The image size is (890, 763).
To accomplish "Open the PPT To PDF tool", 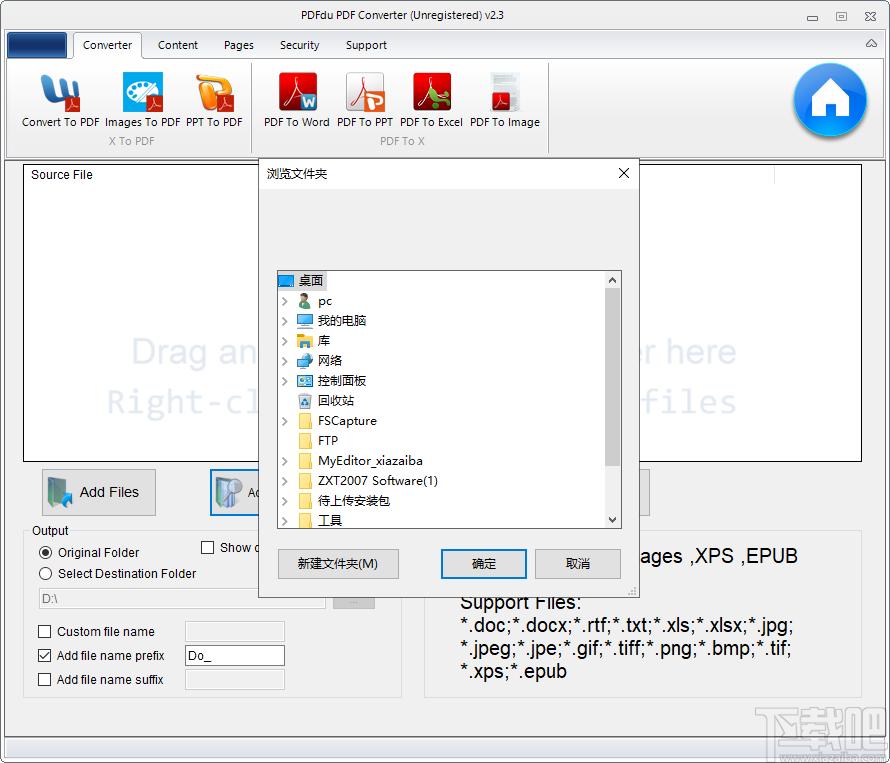I will coord(214,100).
